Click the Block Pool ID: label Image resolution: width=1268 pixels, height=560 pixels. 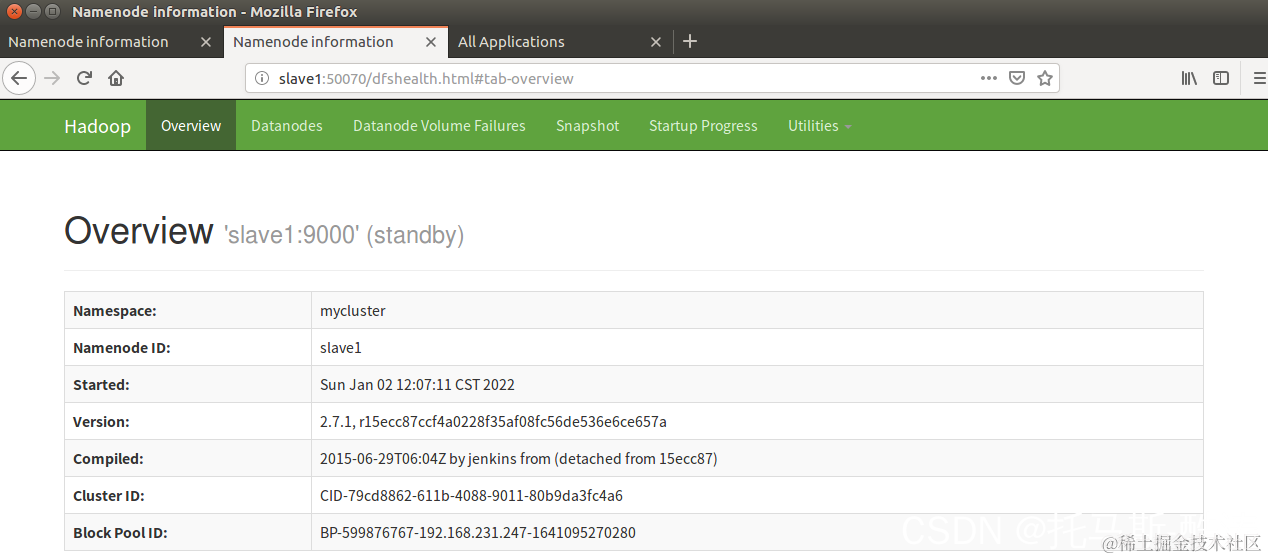120,533
